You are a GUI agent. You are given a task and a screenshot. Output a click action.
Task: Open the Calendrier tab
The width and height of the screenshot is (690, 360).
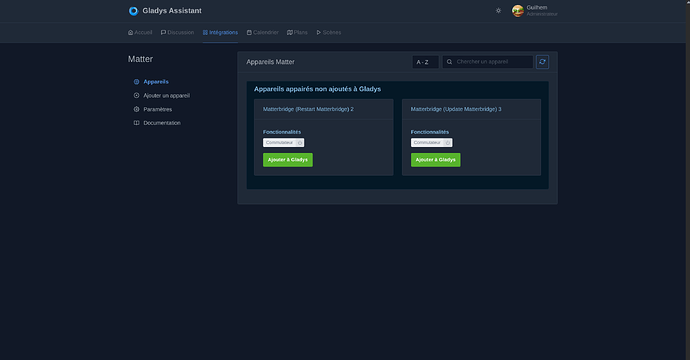pos(263,33)
